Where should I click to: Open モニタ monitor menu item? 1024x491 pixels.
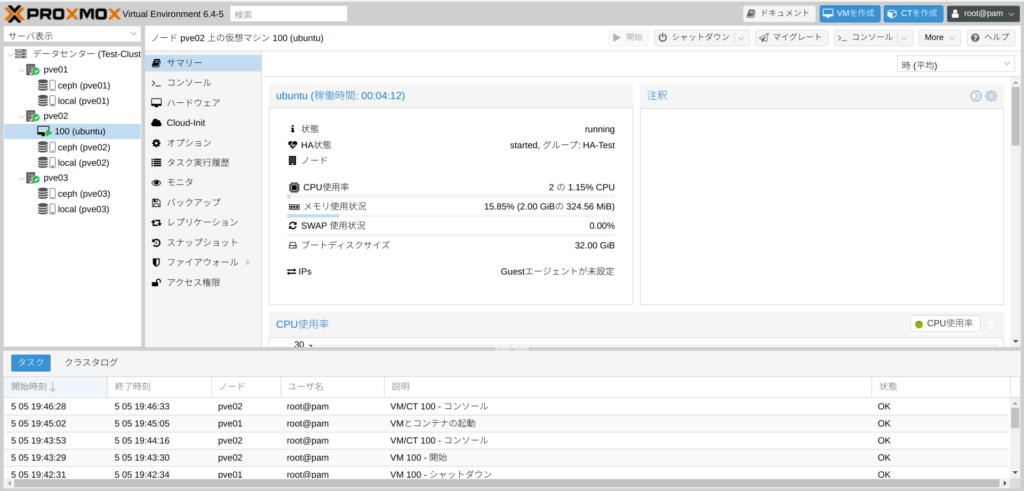pyautogui.click(x=203, y=182)
